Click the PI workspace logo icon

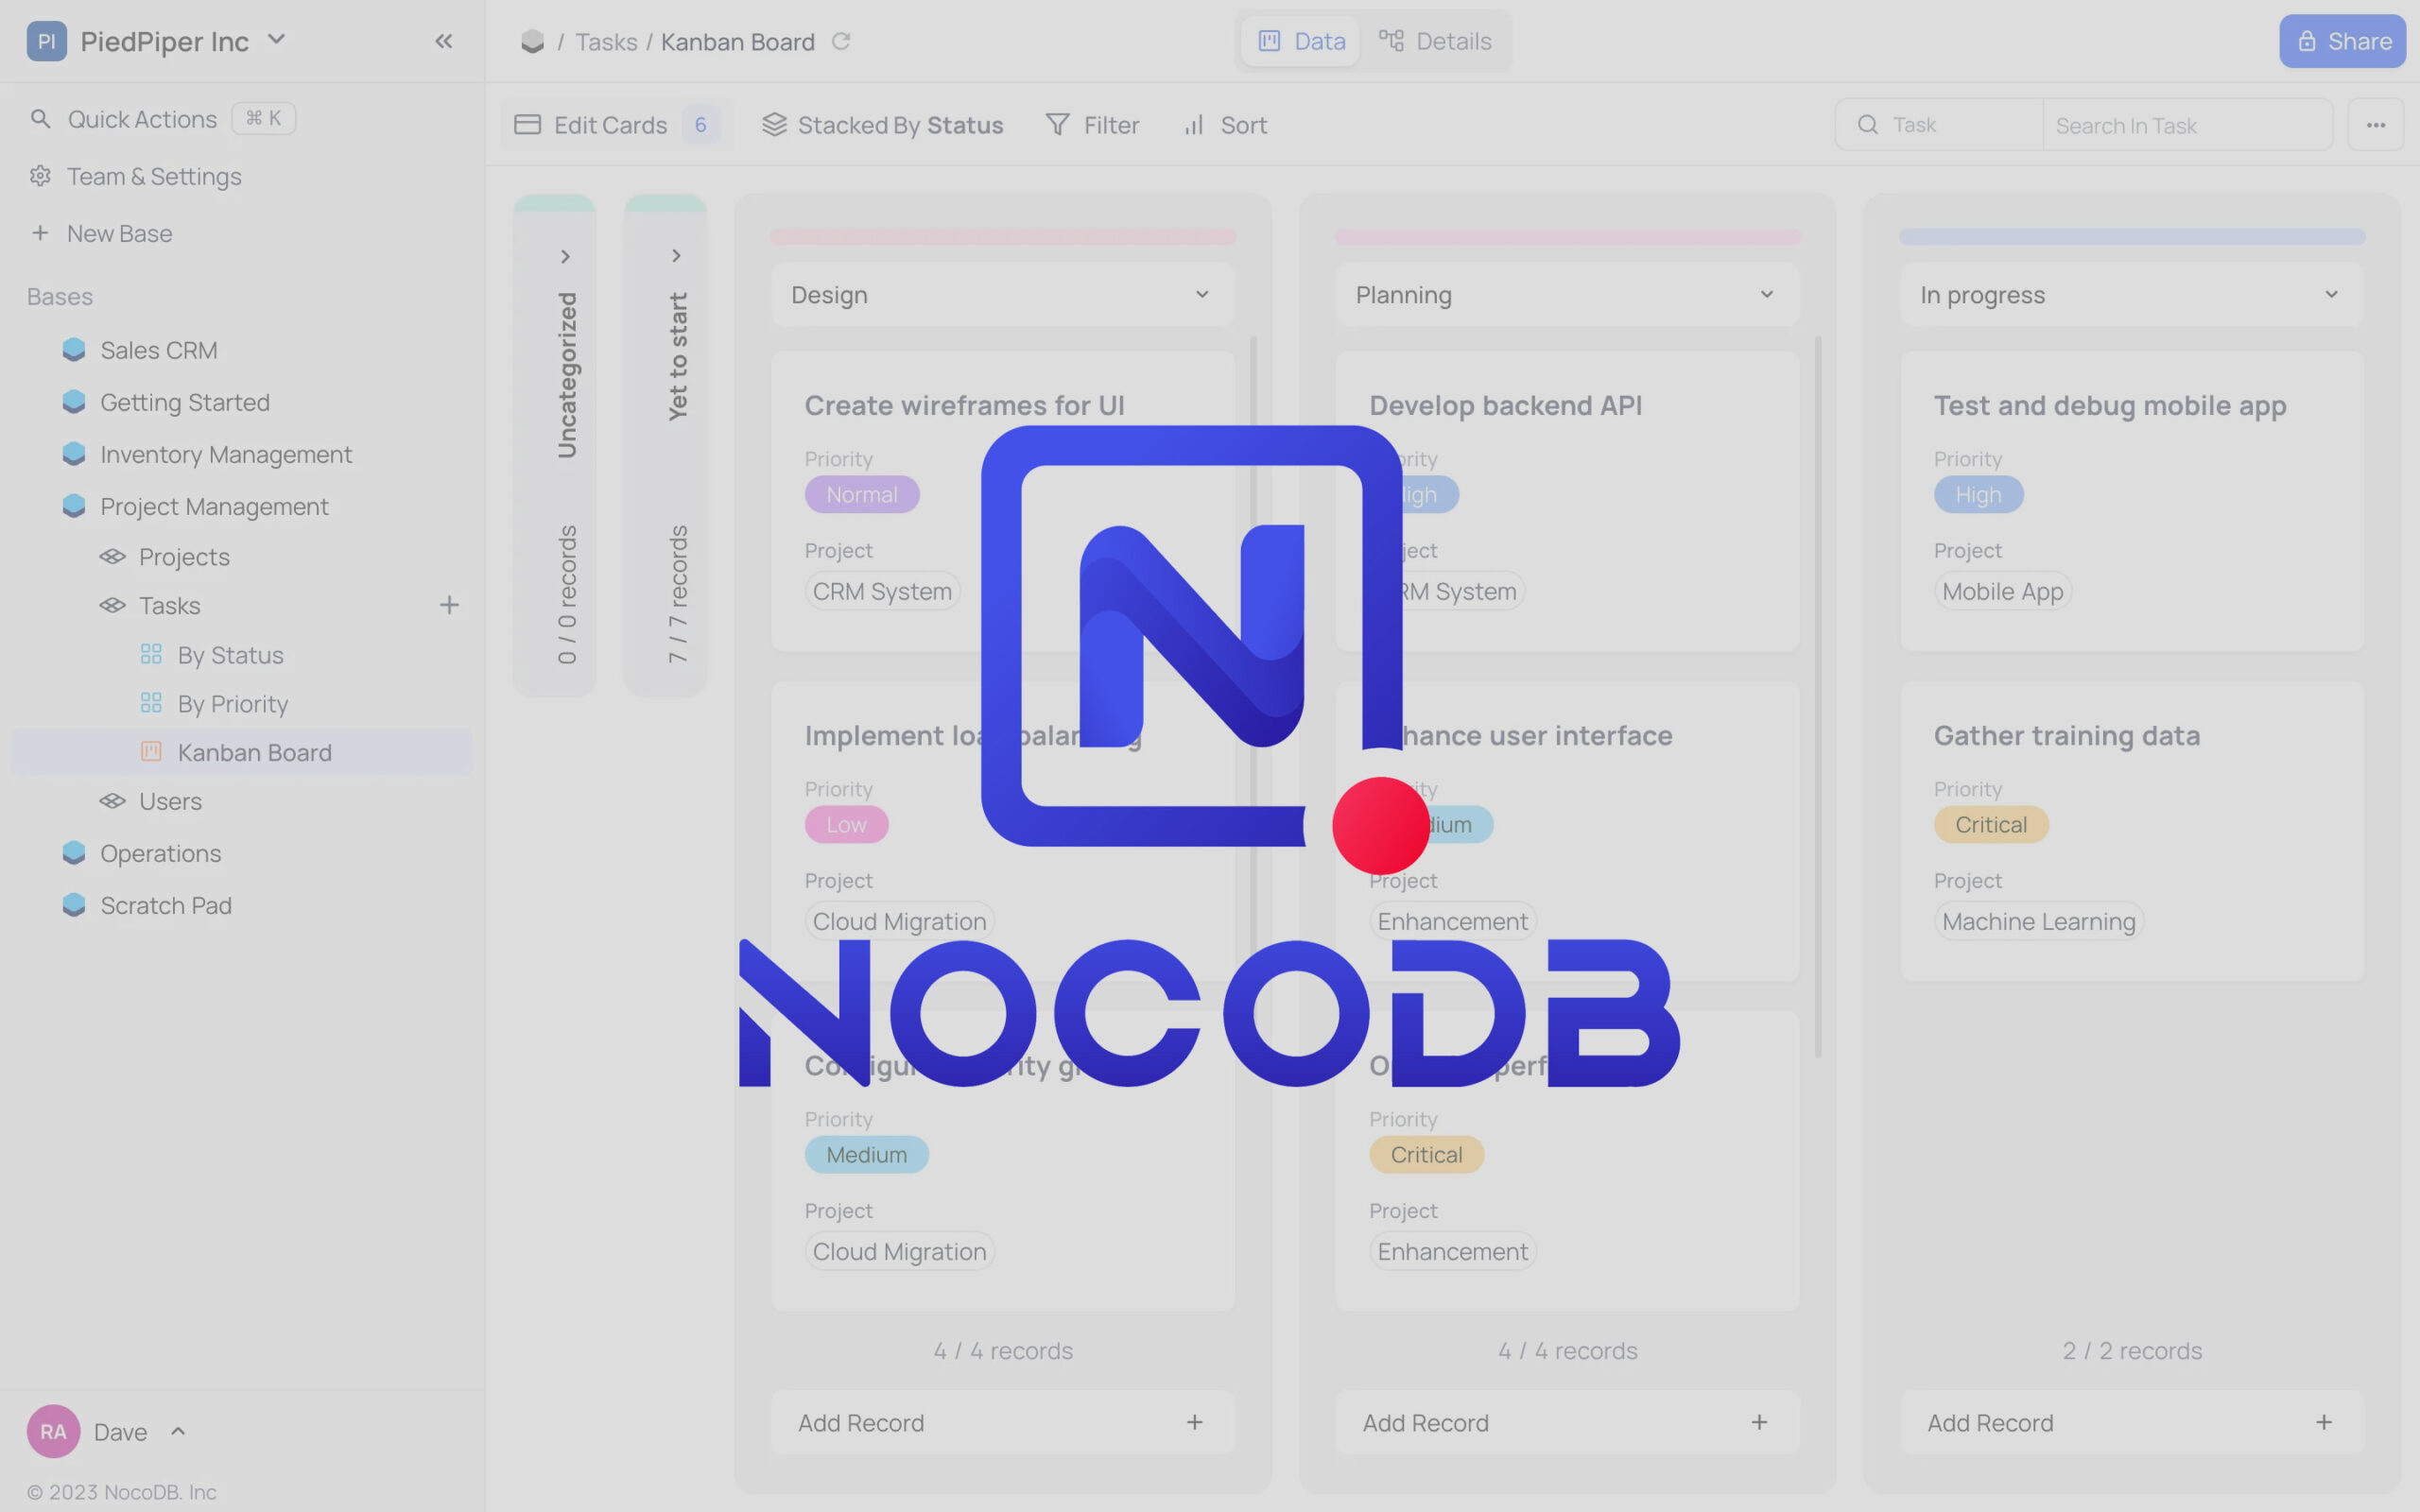[46, 41]
